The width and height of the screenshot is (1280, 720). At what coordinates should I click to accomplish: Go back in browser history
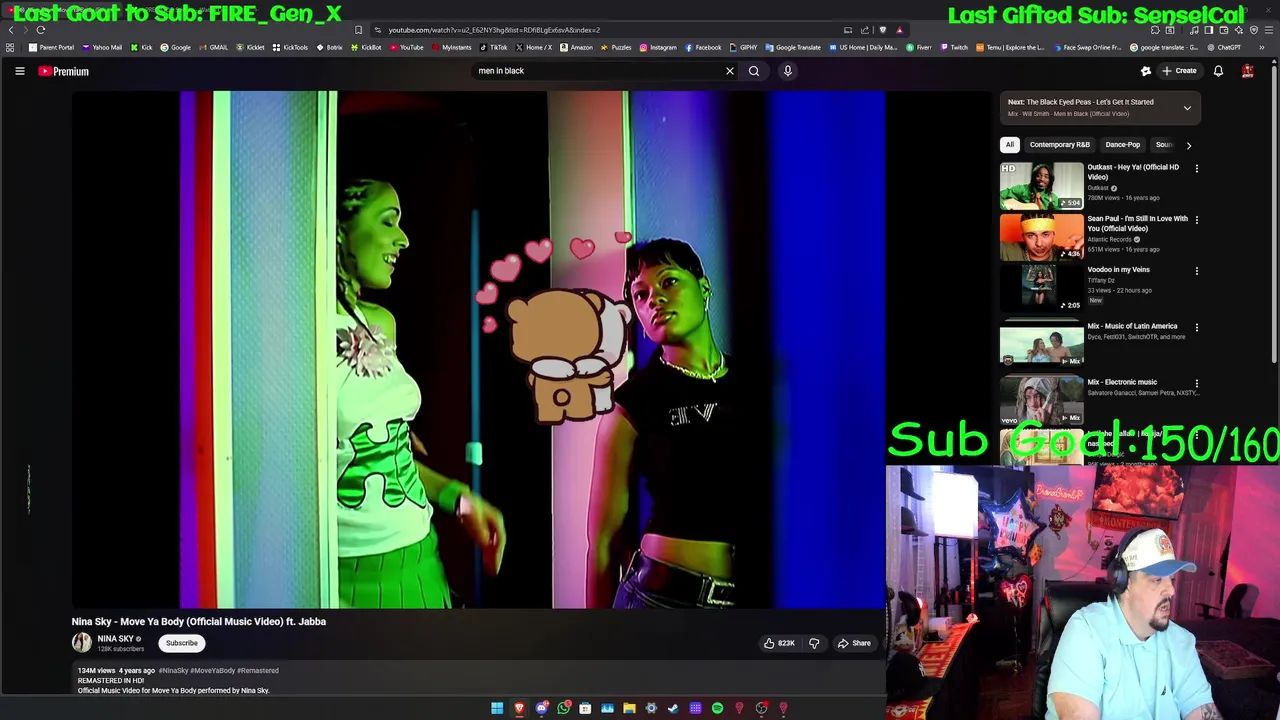11,30
